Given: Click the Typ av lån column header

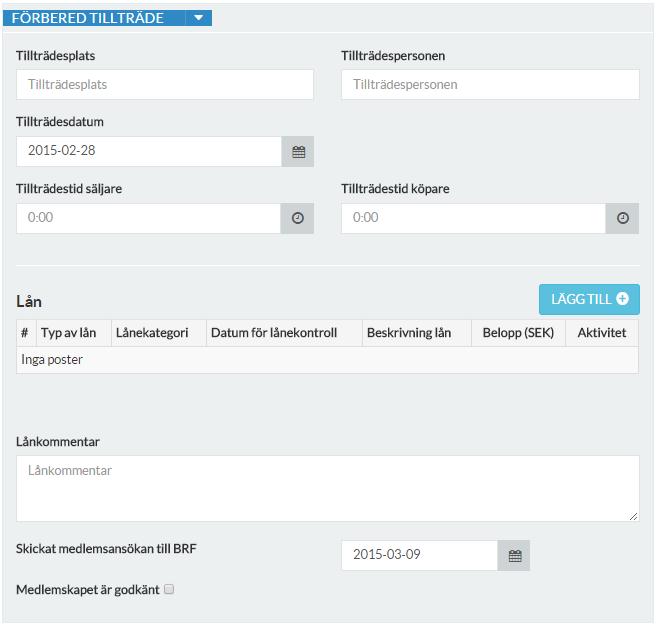Looking at the screenshot, I should (74, 333).
